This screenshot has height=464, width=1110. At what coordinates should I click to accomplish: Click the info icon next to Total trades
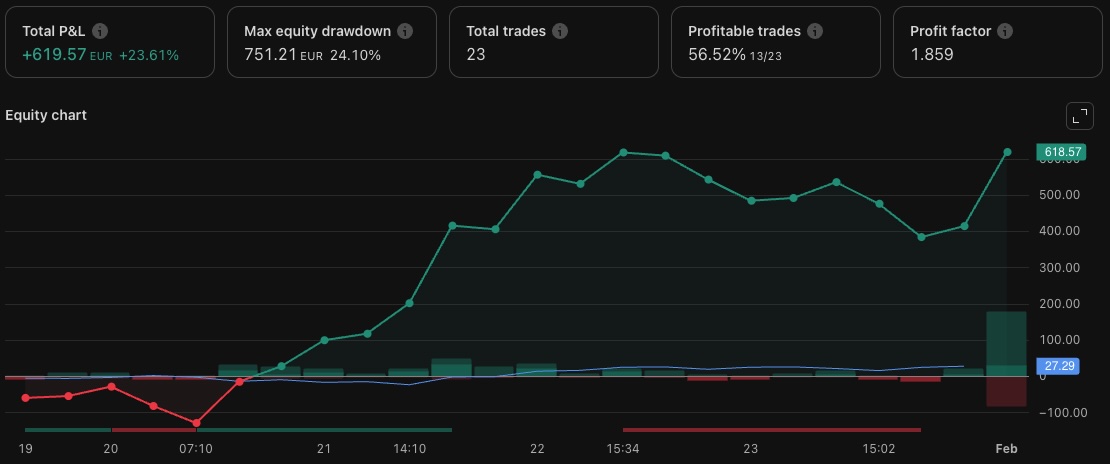(560, 31)
